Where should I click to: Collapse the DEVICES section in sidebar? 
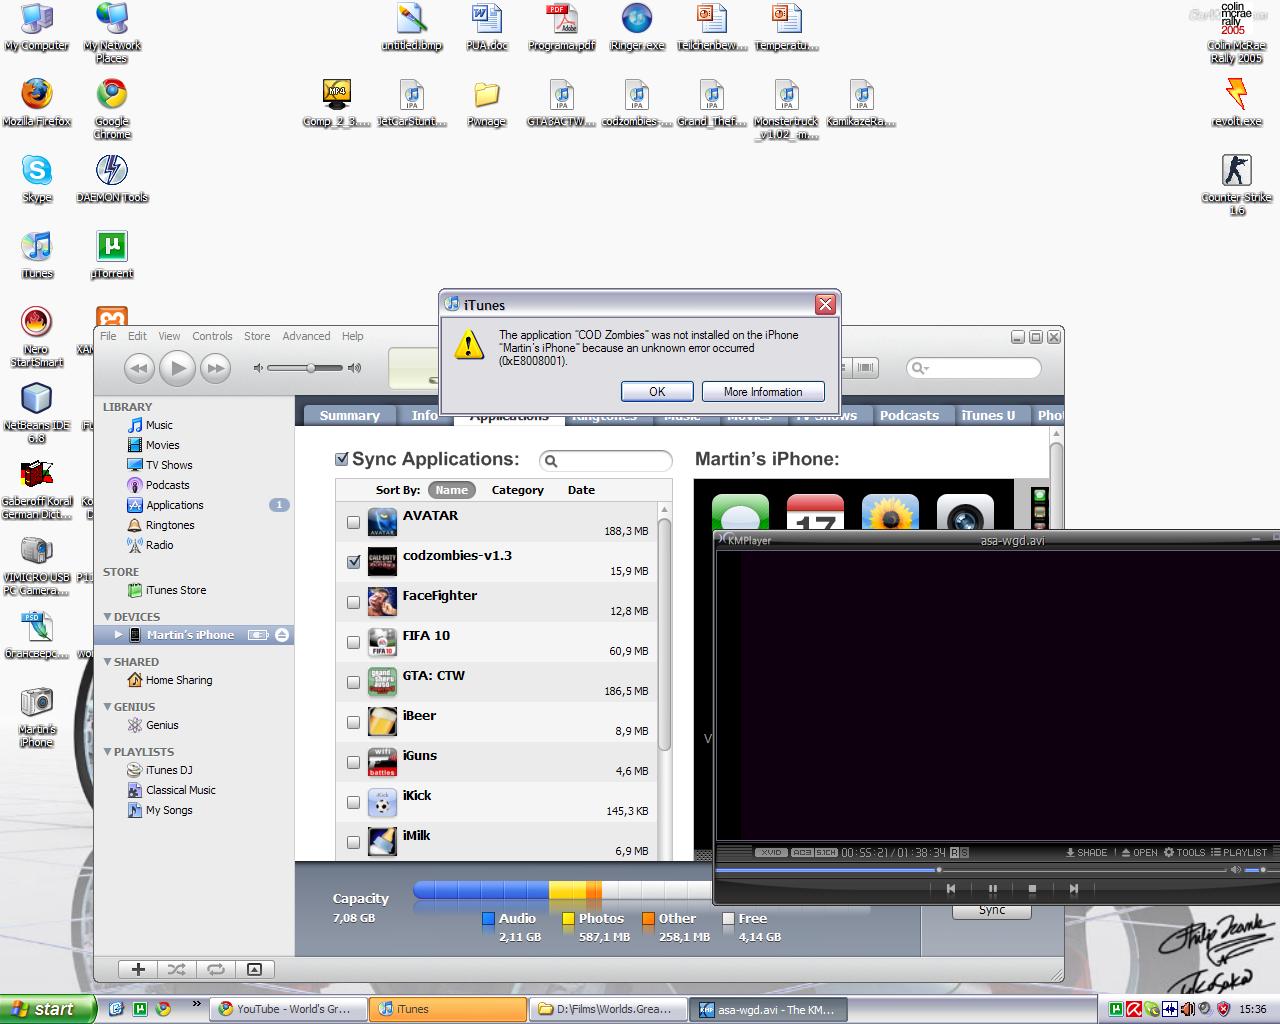pyautogui.click(x=108, y=617)
